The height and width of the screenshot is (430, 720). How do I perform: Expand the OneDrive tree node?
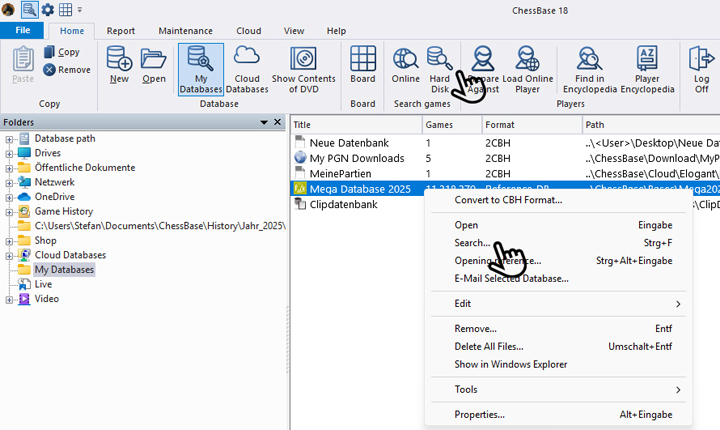tap(9, 198)
